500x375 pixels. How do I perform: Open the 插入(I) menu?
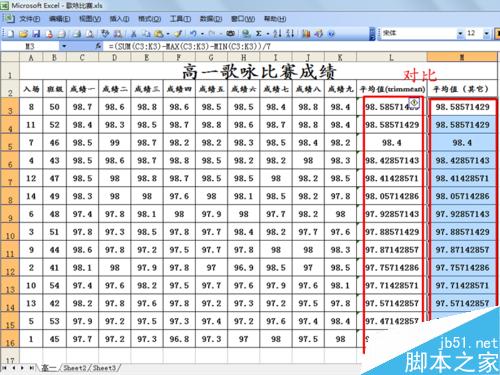[x=119, y=19]
